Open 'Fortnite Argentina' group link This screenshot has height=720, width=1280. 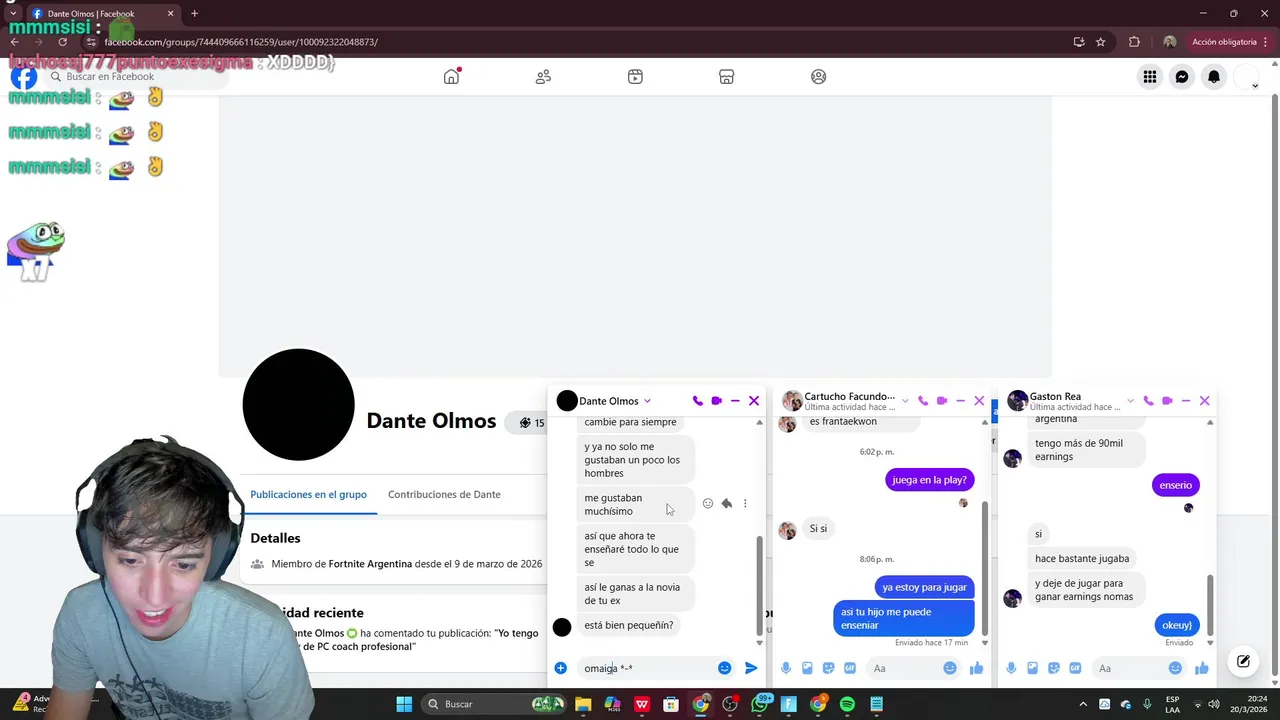370,564
